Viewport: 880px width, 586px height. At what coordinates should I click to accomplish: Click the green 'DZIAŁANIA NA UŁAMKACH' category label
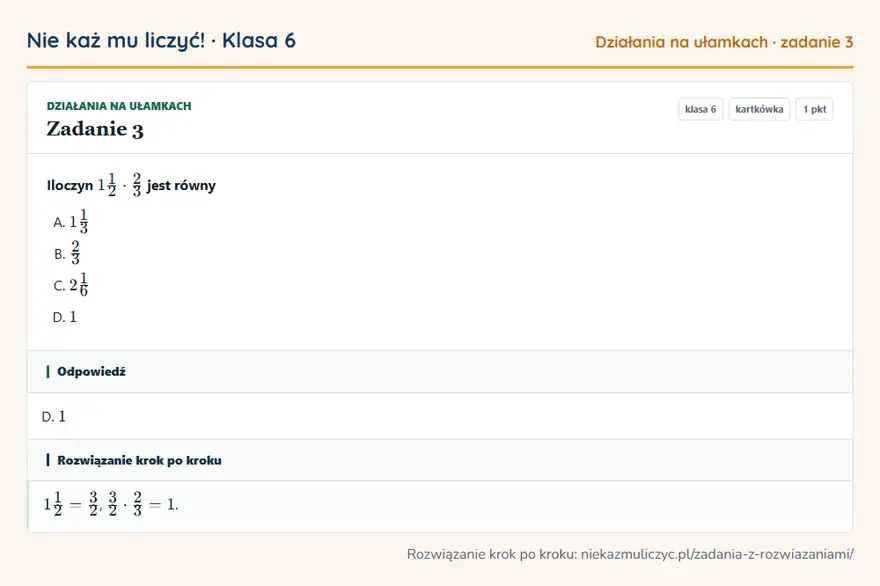coord(119,106)
